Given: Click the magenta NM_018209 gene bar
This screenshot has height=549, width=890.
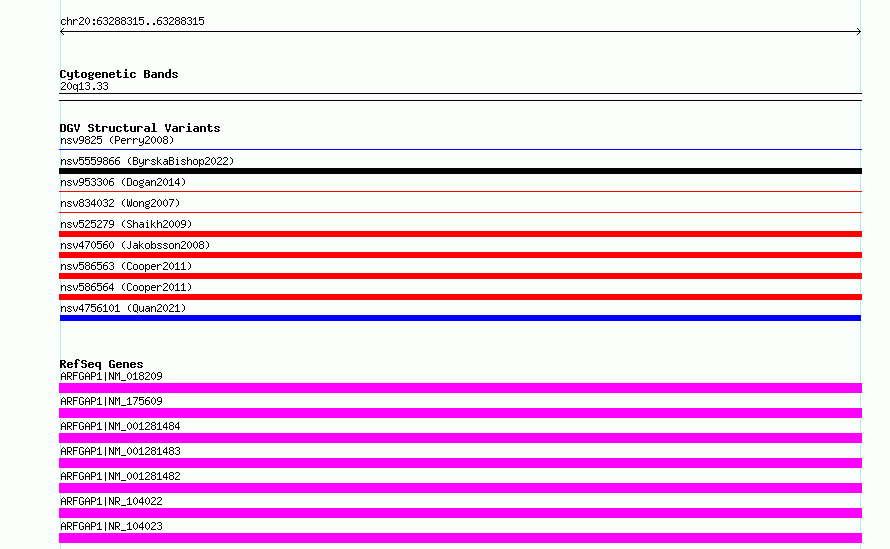Looking at the screenshot, I should pos(460,388).
